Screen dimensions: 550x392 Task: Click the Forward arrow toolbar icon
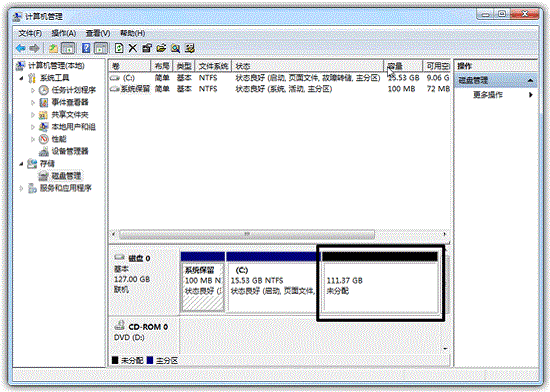[34, 48]
